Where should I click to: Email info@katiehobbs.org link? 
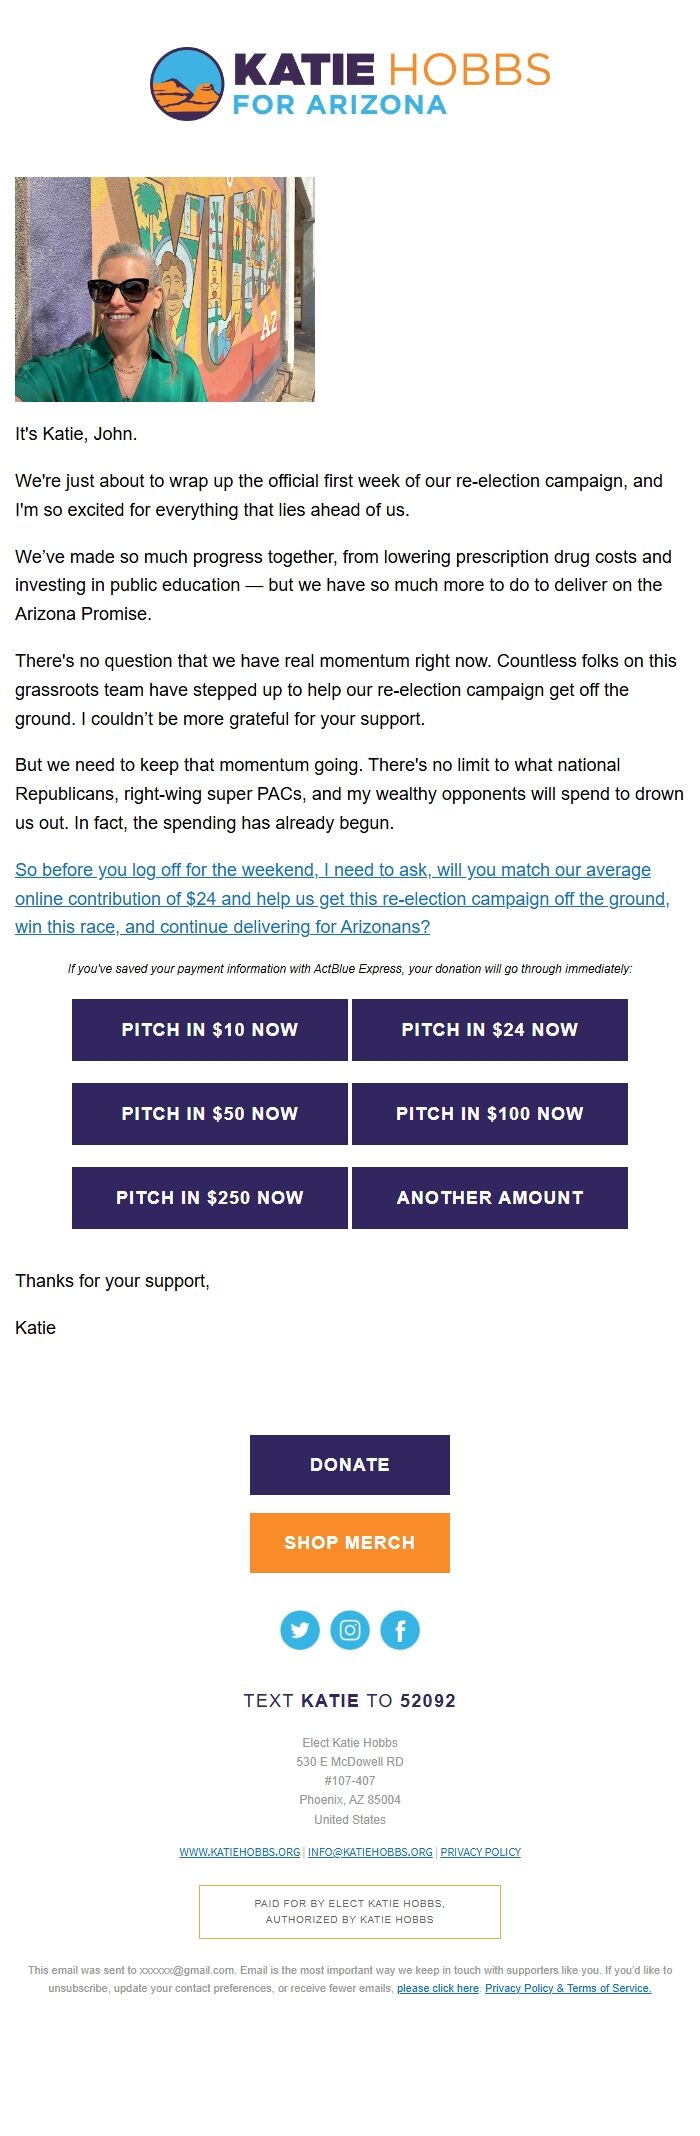370,1852
